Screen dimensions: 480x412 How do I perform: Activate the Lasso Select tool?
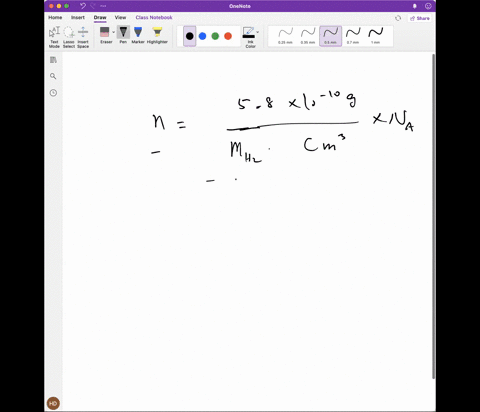(x=69, y=37)
